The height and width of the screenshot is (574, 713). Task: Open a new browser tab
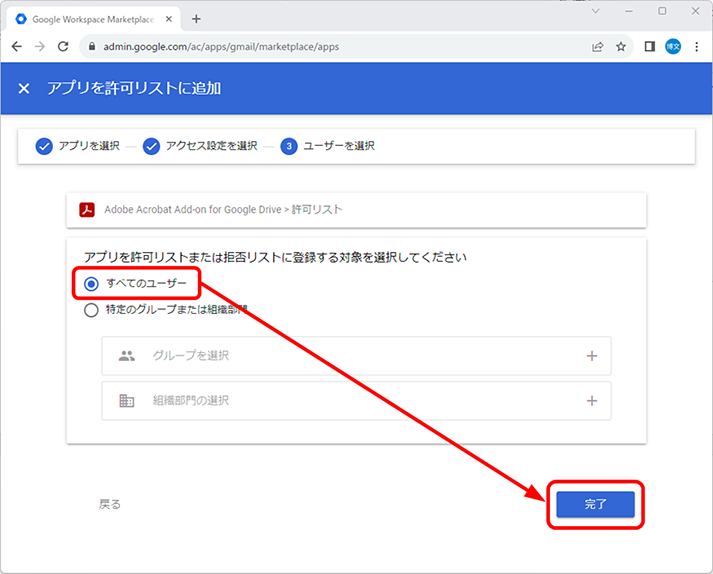[196, 19]
